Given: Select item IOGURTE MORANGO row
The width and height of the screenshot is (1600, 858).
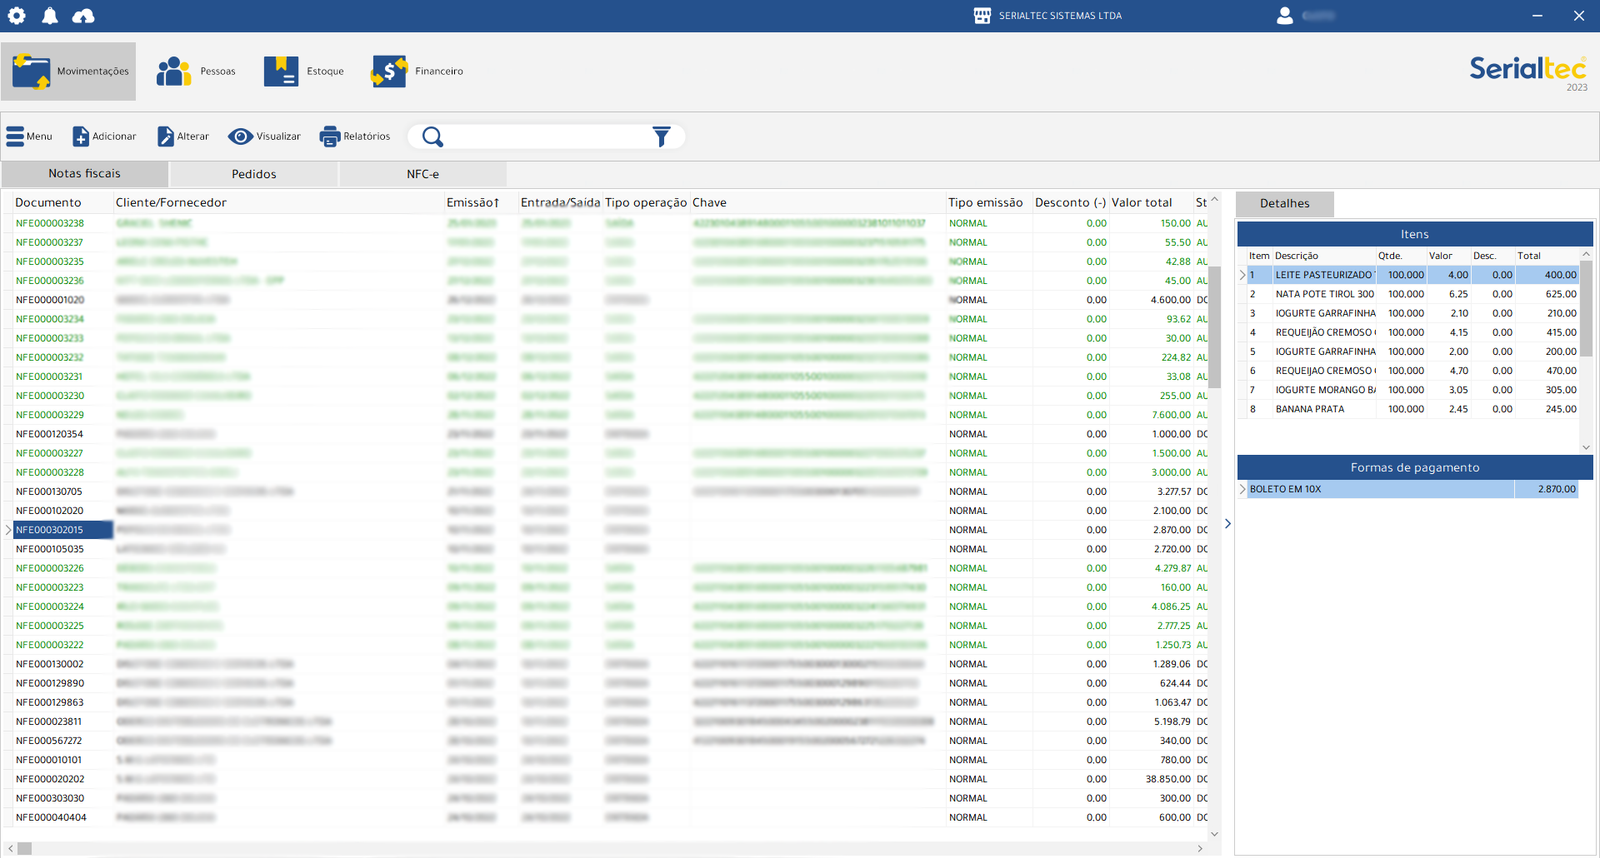Looking at the screenshot, I should (x=1412, y=390).
